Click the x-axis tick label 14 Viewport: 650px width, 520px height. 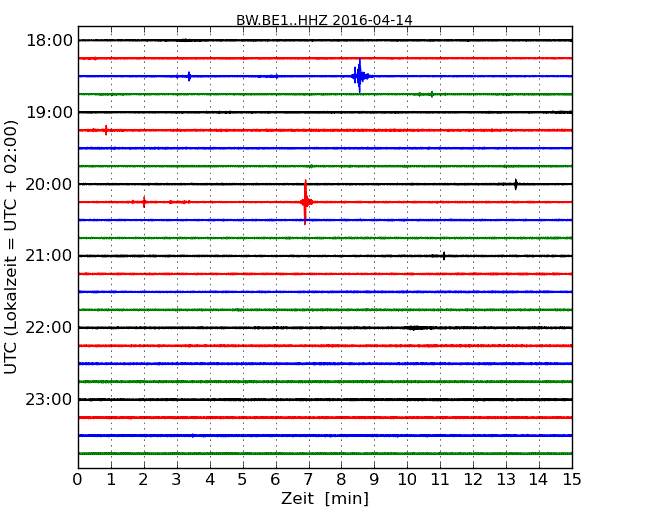(x=539, y=479)
